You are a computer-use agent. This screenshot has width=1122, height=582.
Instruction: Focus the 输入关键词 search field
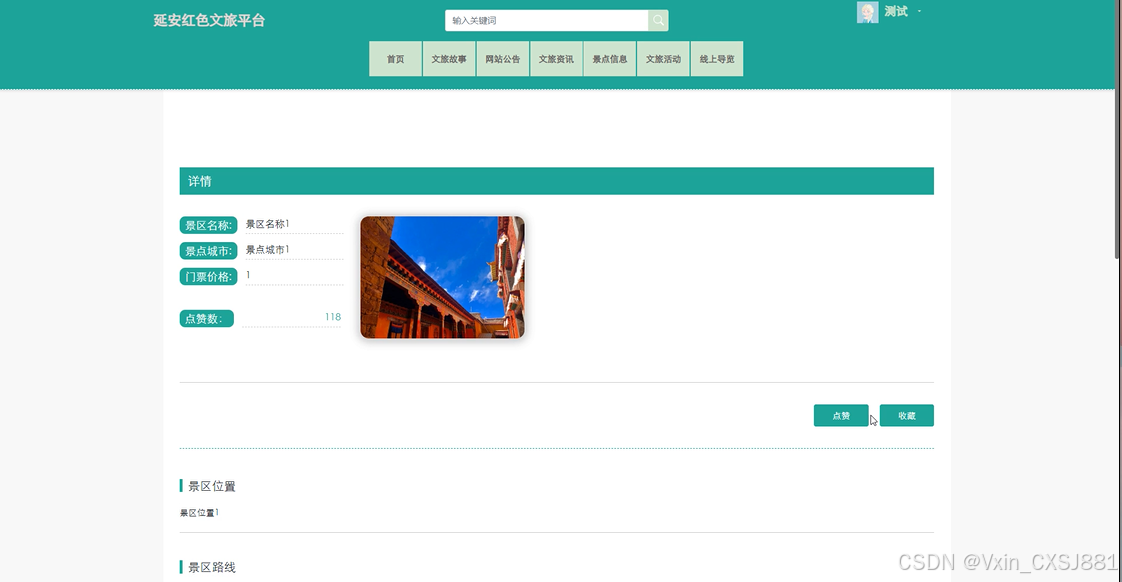[547, 20]
